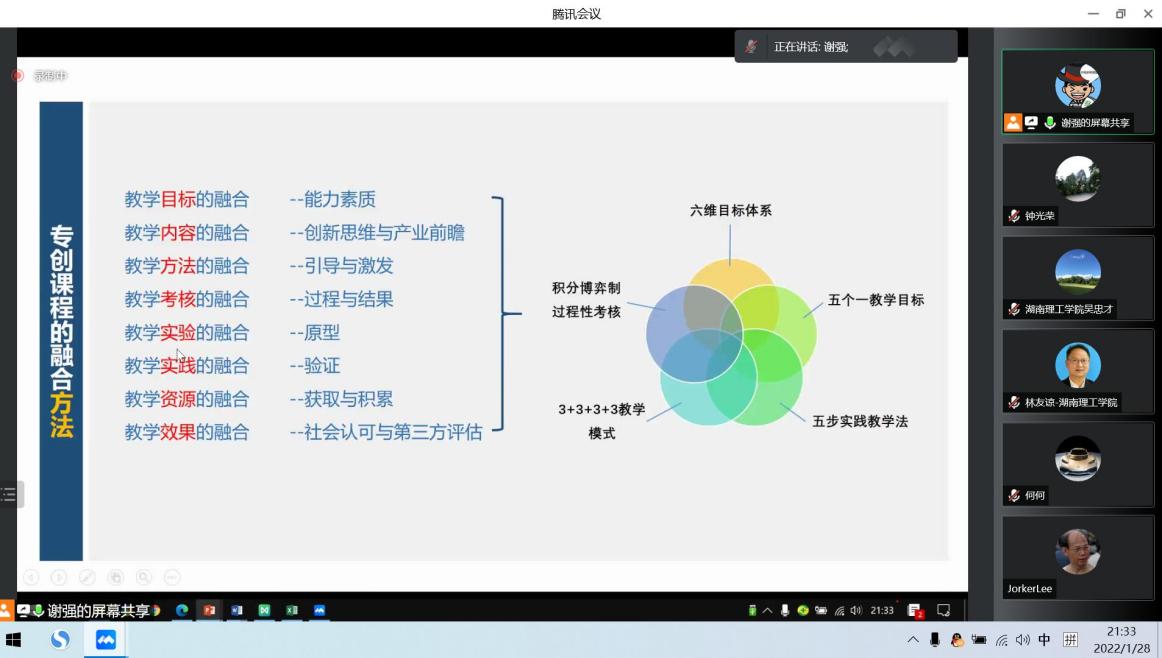Screen dimensions: 1162x658
Task: Toggle the speaker volume icon in system tray
Action: pos(1022,641)
